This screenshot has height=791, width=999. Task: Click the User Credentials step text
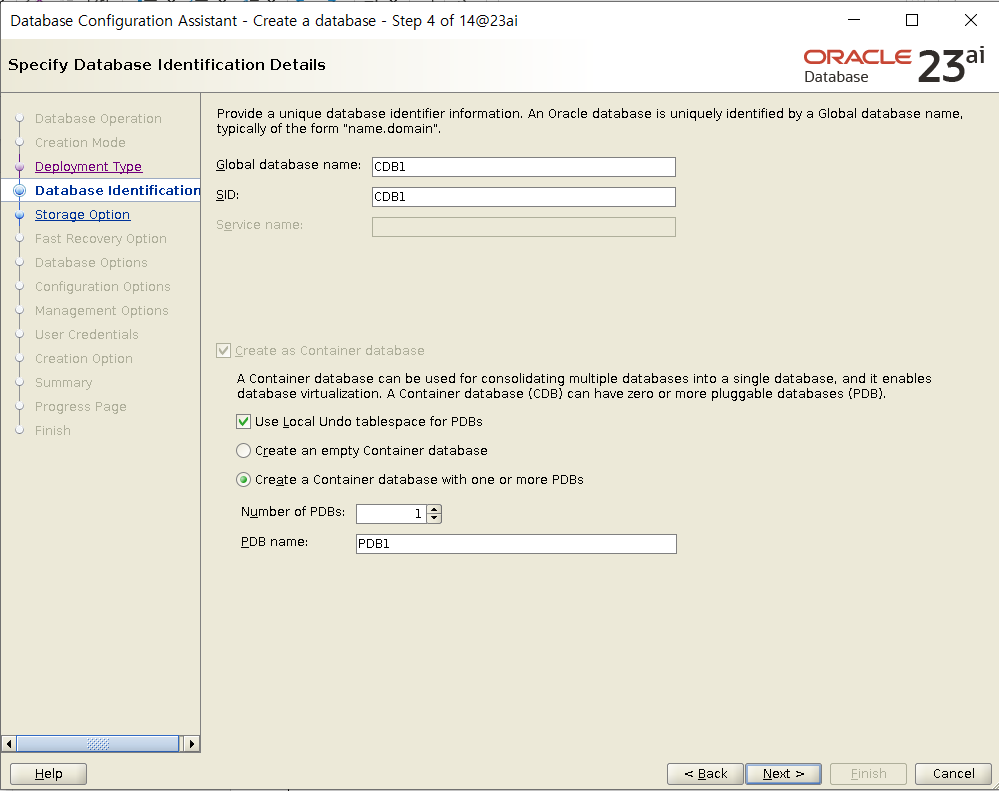coord(87,334)
